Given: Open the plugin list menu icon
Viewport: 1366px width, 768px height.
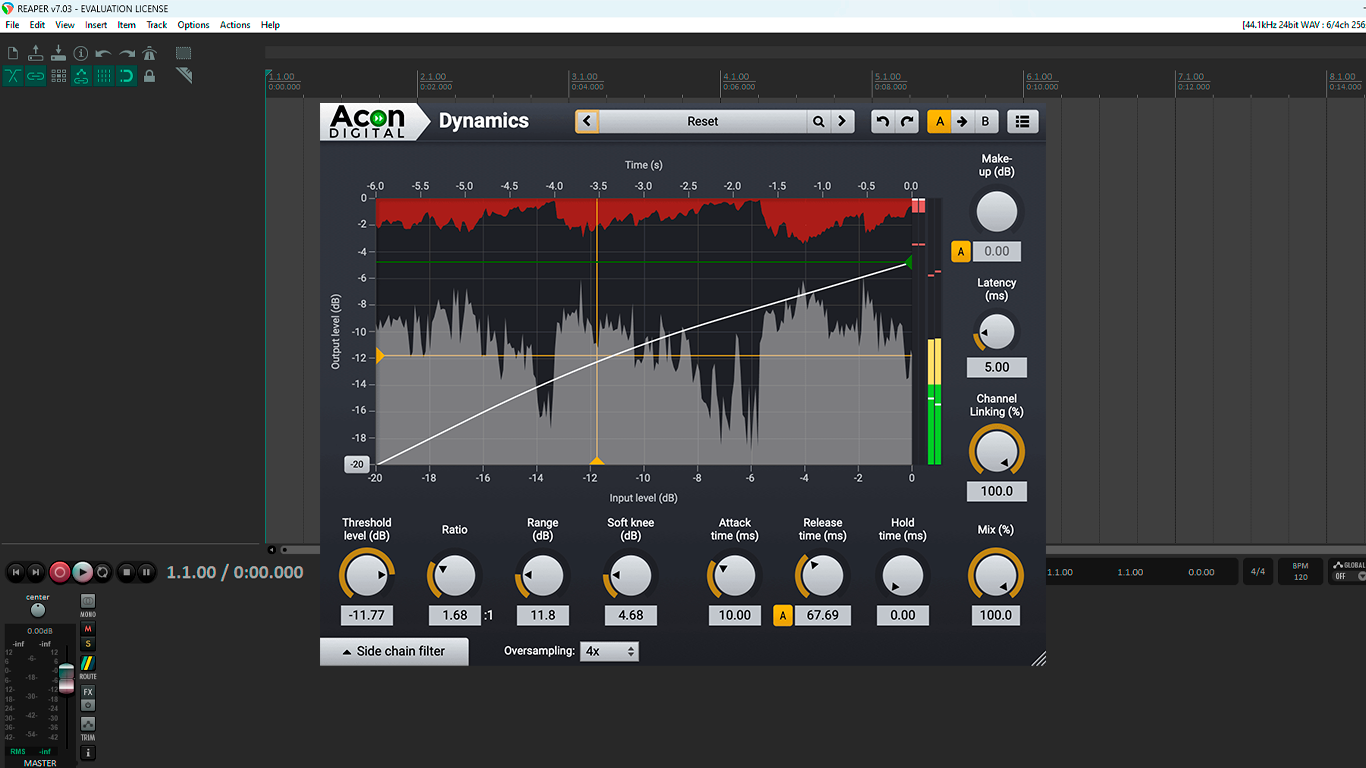Looking at the screenshot, I should (1022, 121).
